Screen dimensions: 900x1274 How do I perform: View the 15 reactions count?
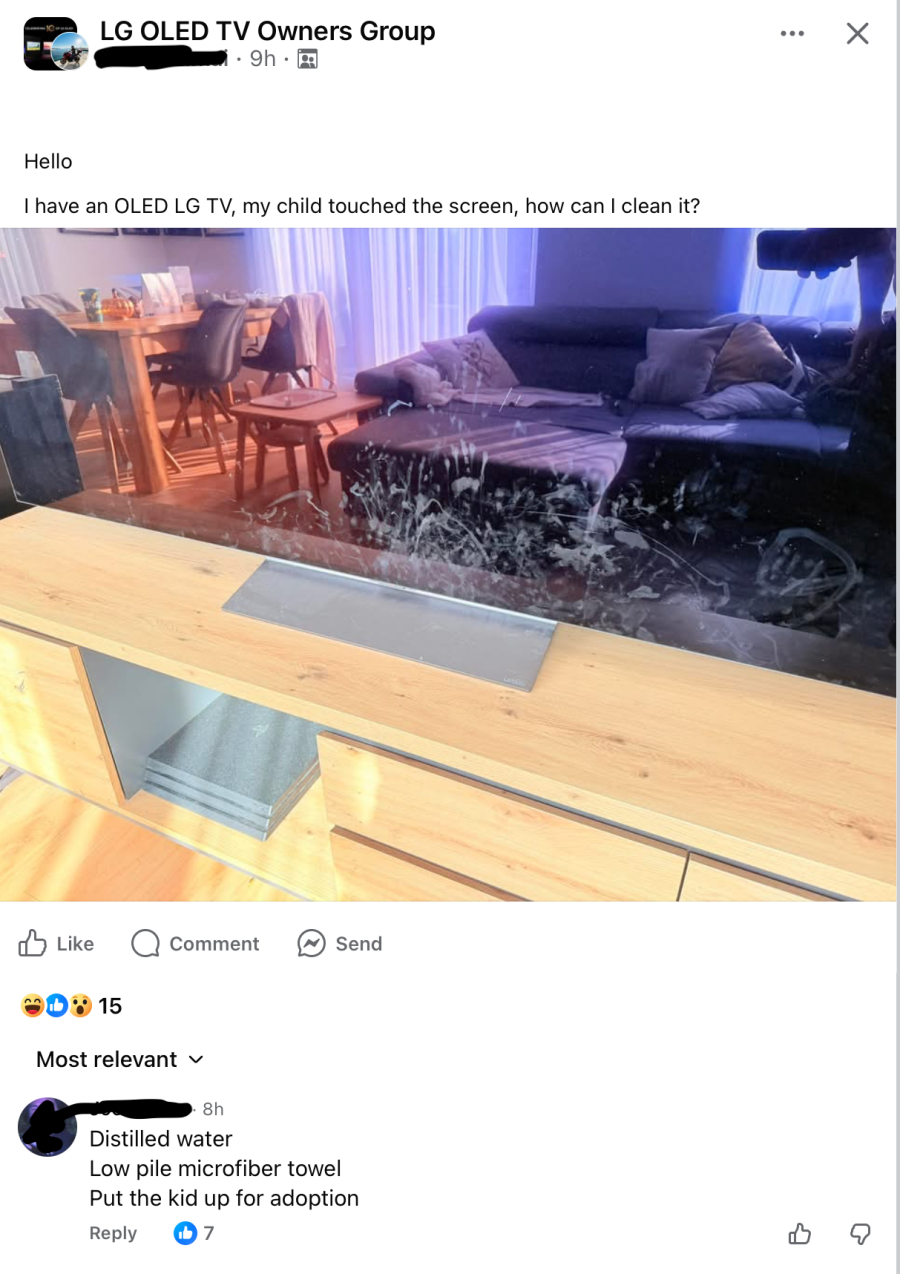(110, 1005)
